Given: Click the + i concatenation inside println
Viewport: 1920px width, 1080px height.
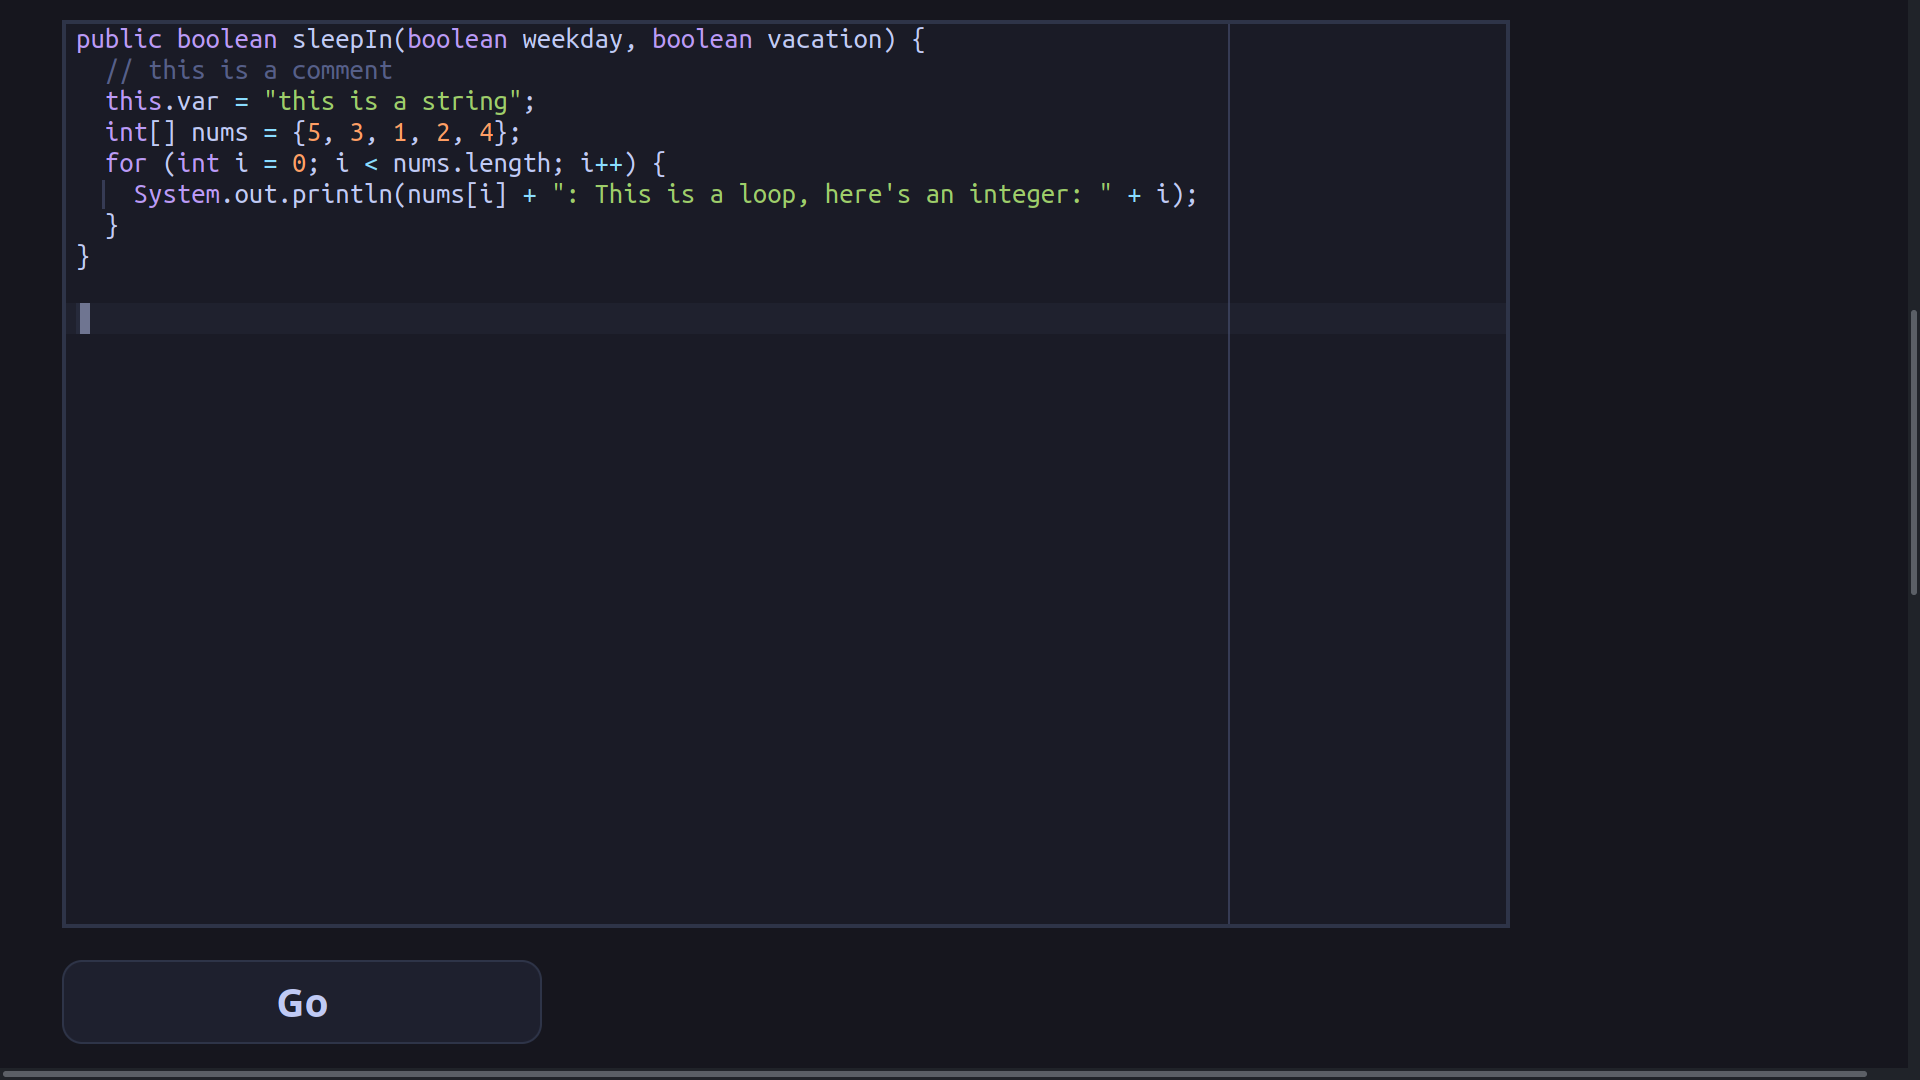Looking at the screenshot, I should [1150, 194].
